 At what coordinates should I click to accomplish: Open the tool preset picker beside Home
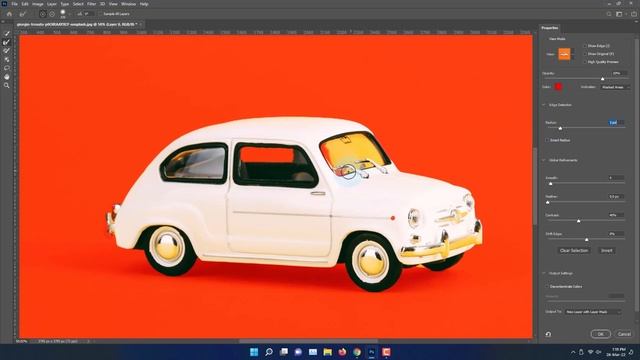point(23,14)
